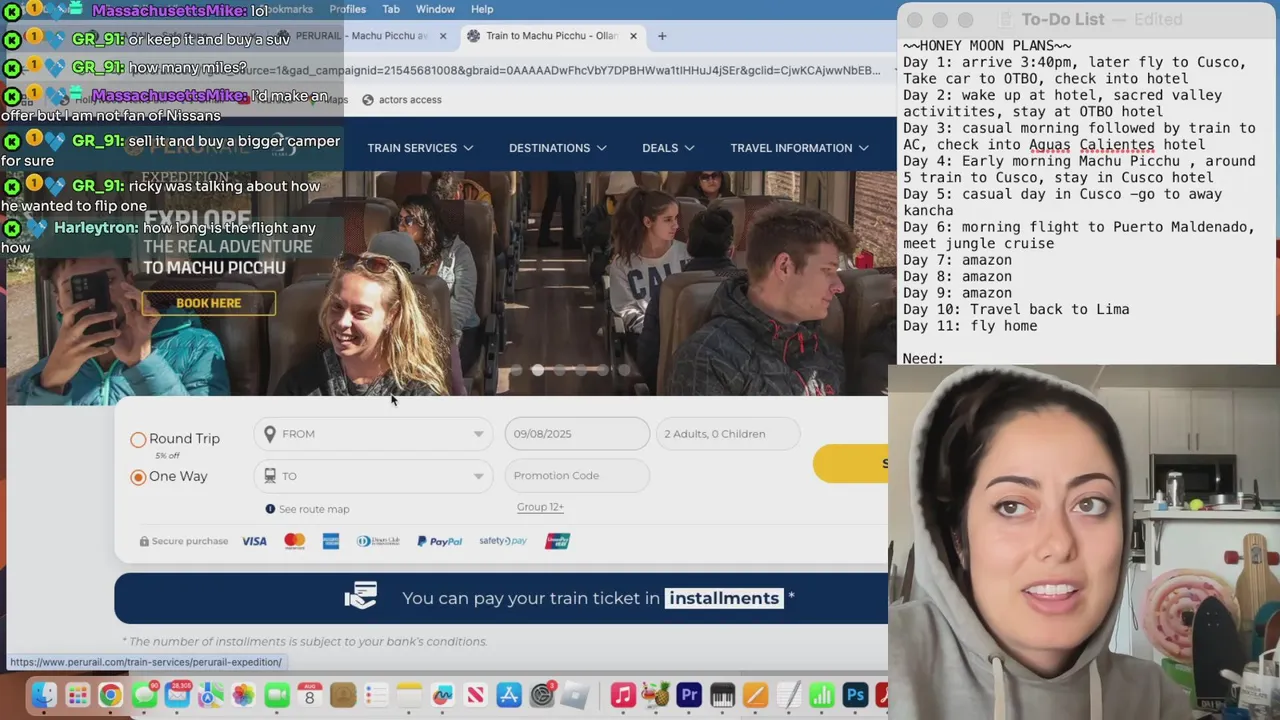The height and width of the screenshot is (720, 1280).
Task: Open Numbers from the dock
Action: coord(821,695)
